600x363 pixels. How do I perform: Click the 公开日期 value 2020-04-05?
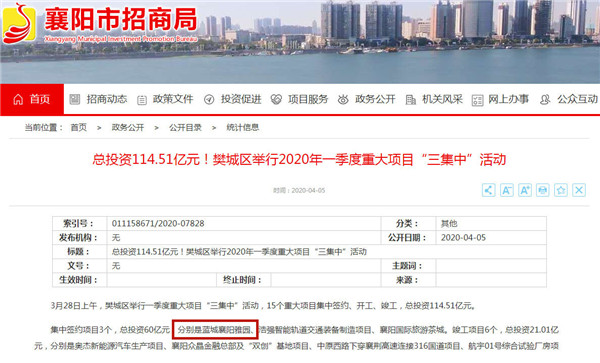tap(463, 238)
